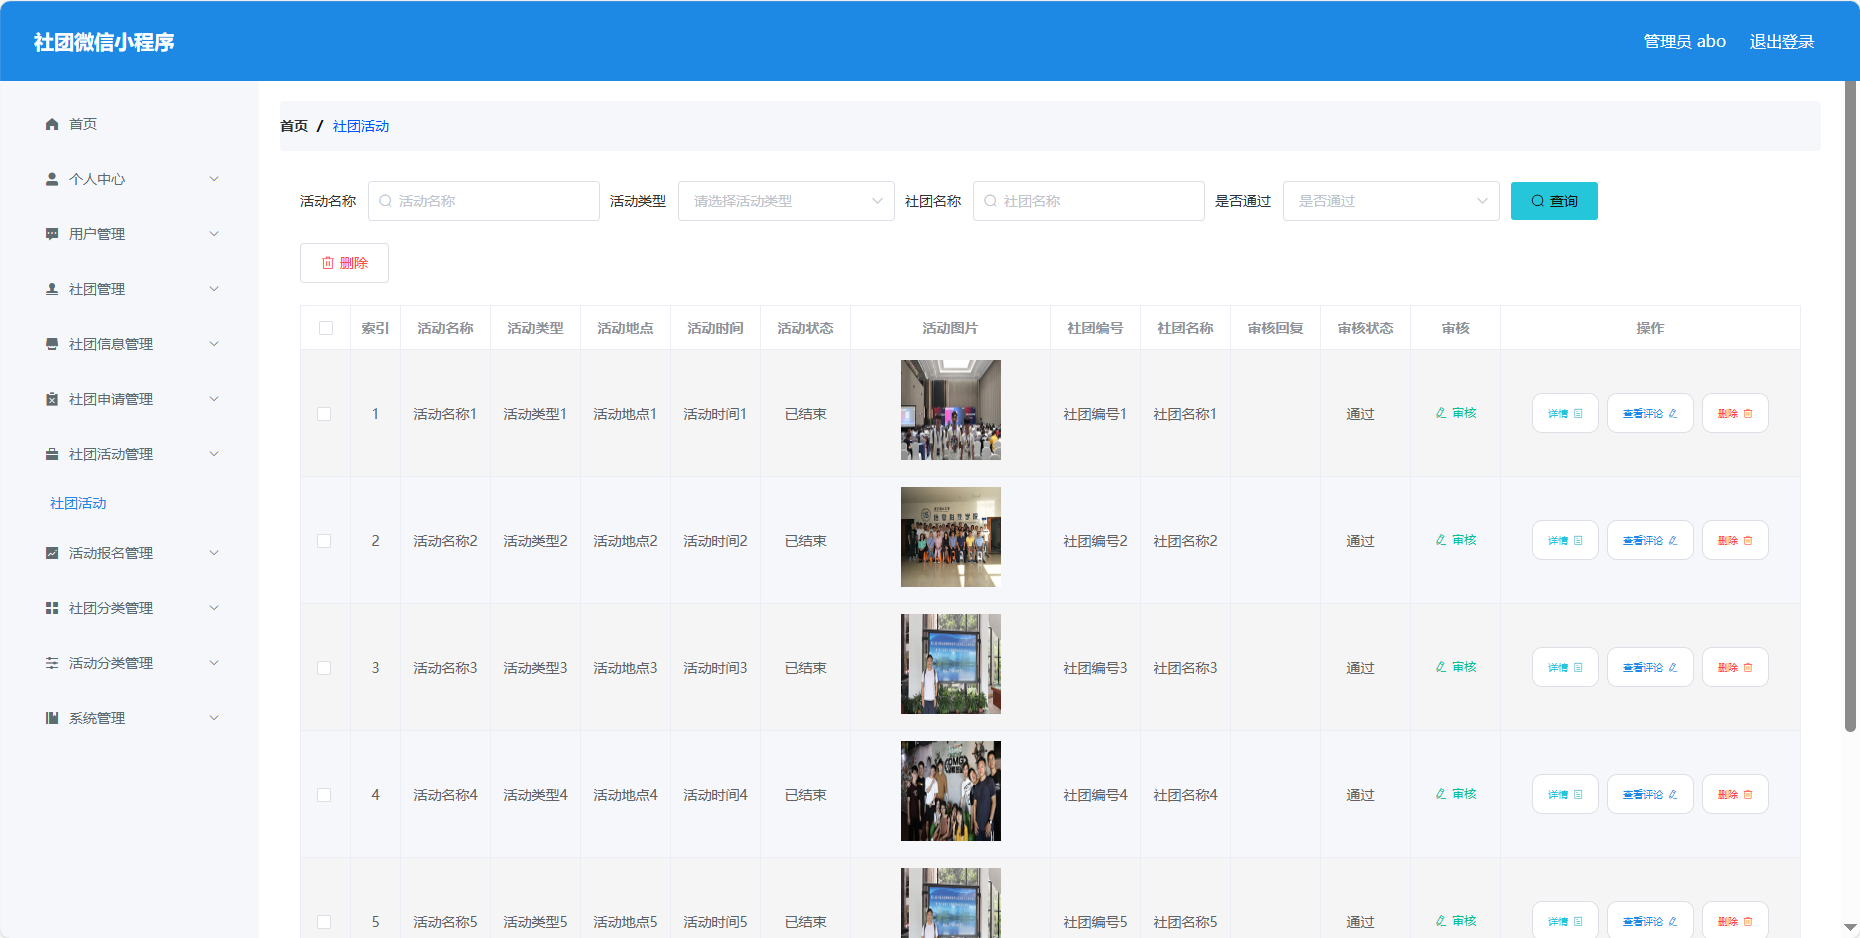This screenshot has height=938, width=1860.
Task: Expand 社团信息管理 with its chevron
Action: (x=214, y=344)
